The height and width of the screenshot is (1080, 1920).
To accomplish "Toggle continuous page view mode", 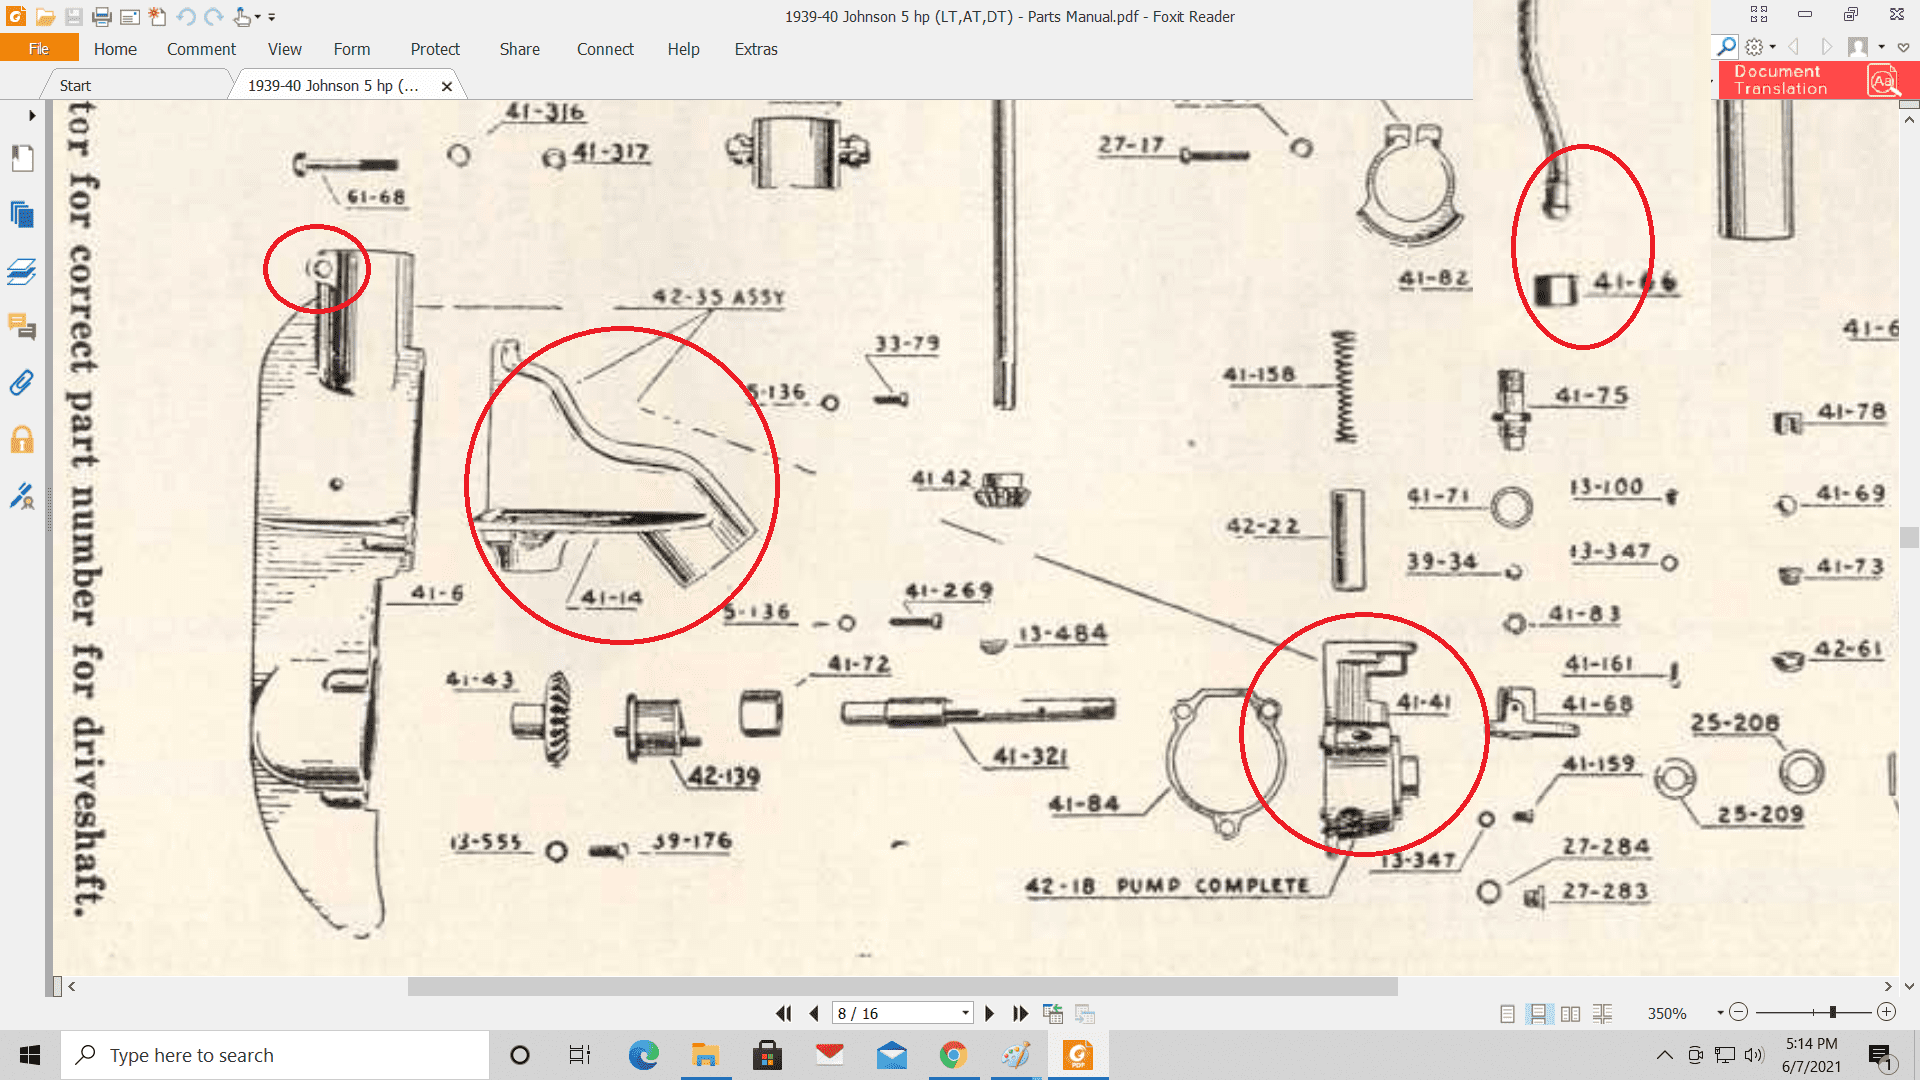I will (1539, 1013).
